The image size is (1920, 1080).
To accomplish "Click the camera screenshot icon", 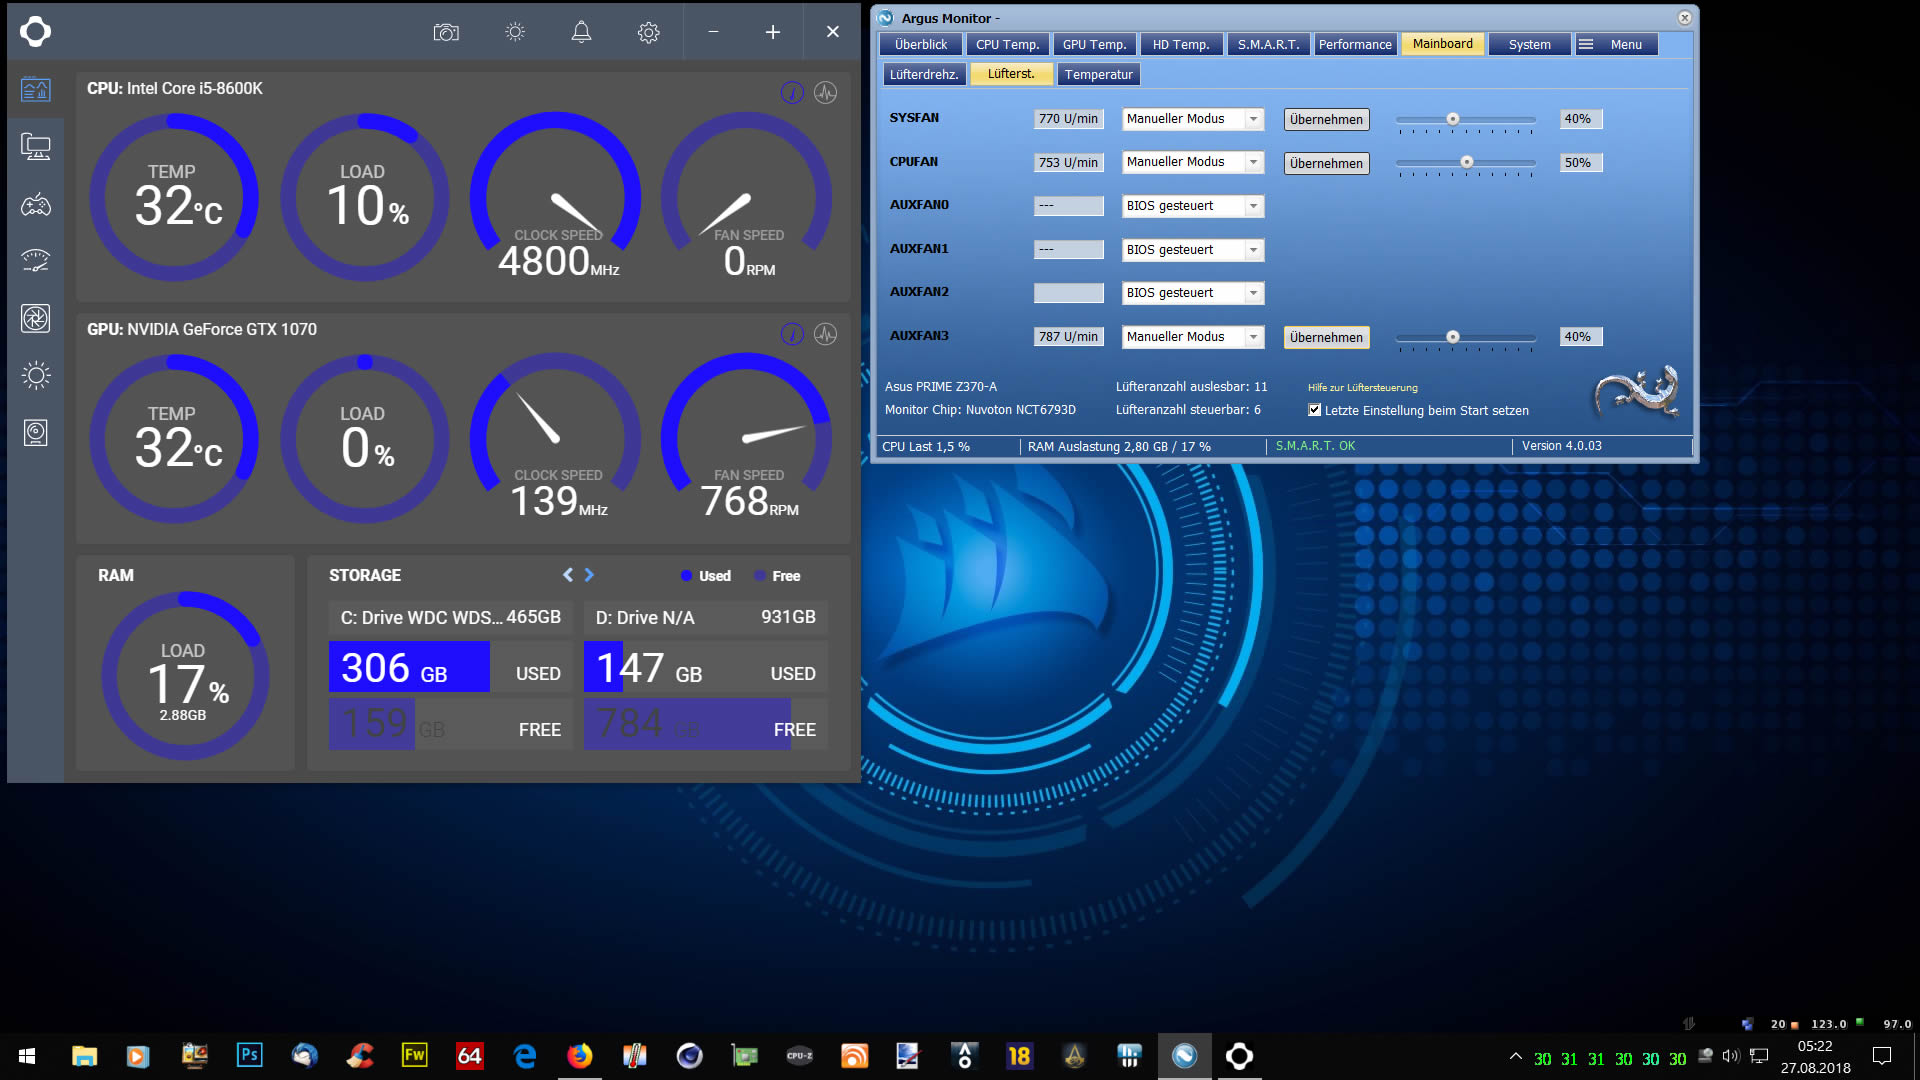I will click(x=446, y=32).
